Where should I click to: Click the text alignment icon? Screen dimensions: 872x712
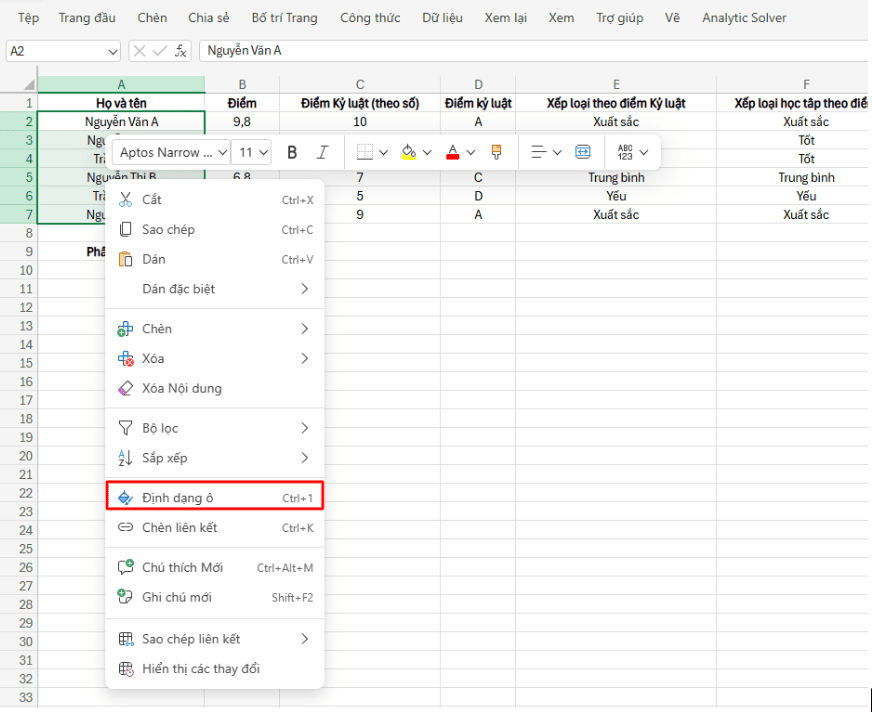coord(538,152)
